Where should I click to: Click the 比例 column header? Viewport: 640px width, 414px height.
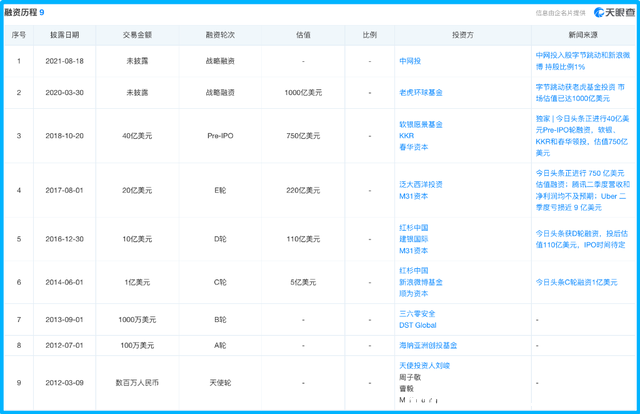370,35
